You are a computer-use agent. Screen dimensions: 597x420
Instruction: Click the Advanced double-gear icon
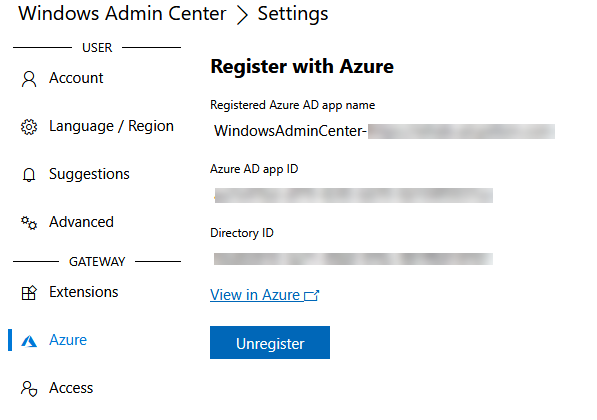pos(29,223)
